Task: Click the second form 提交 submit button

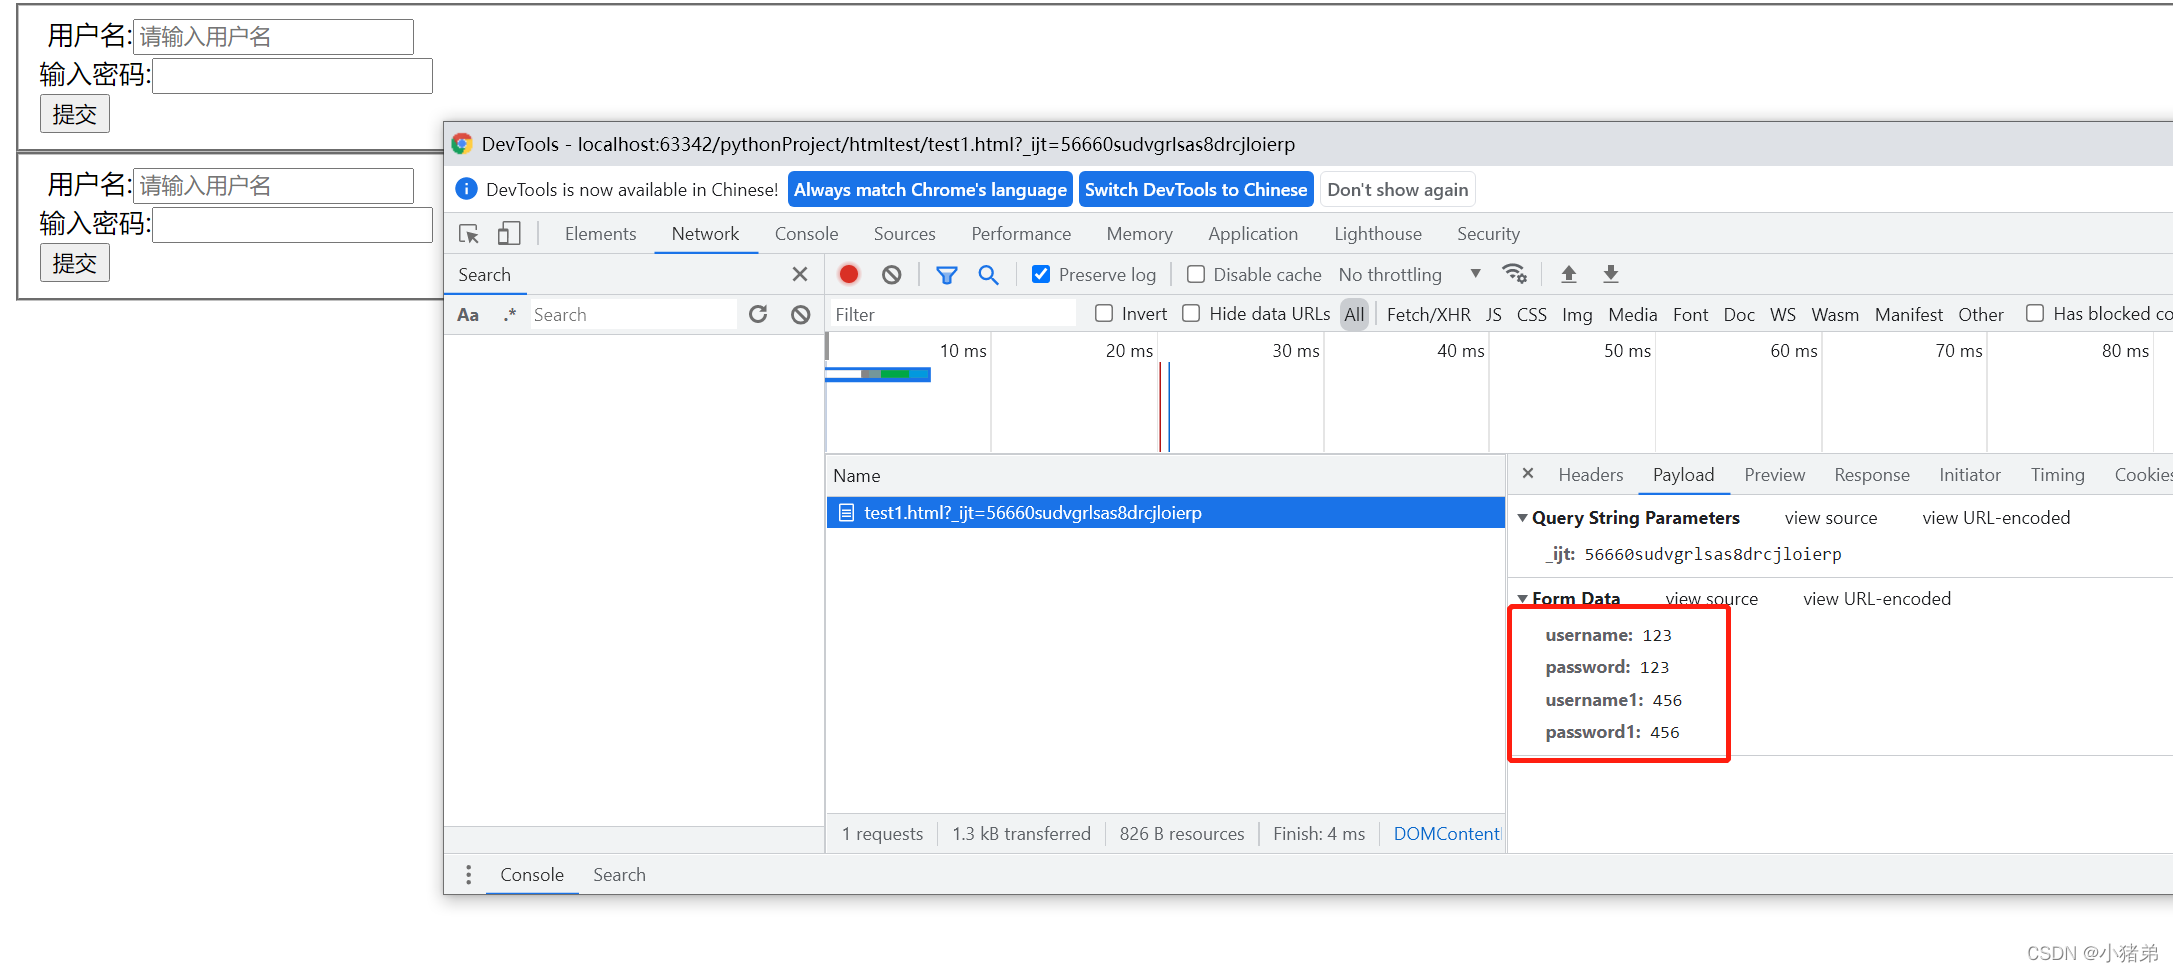Action: [75, 263]
